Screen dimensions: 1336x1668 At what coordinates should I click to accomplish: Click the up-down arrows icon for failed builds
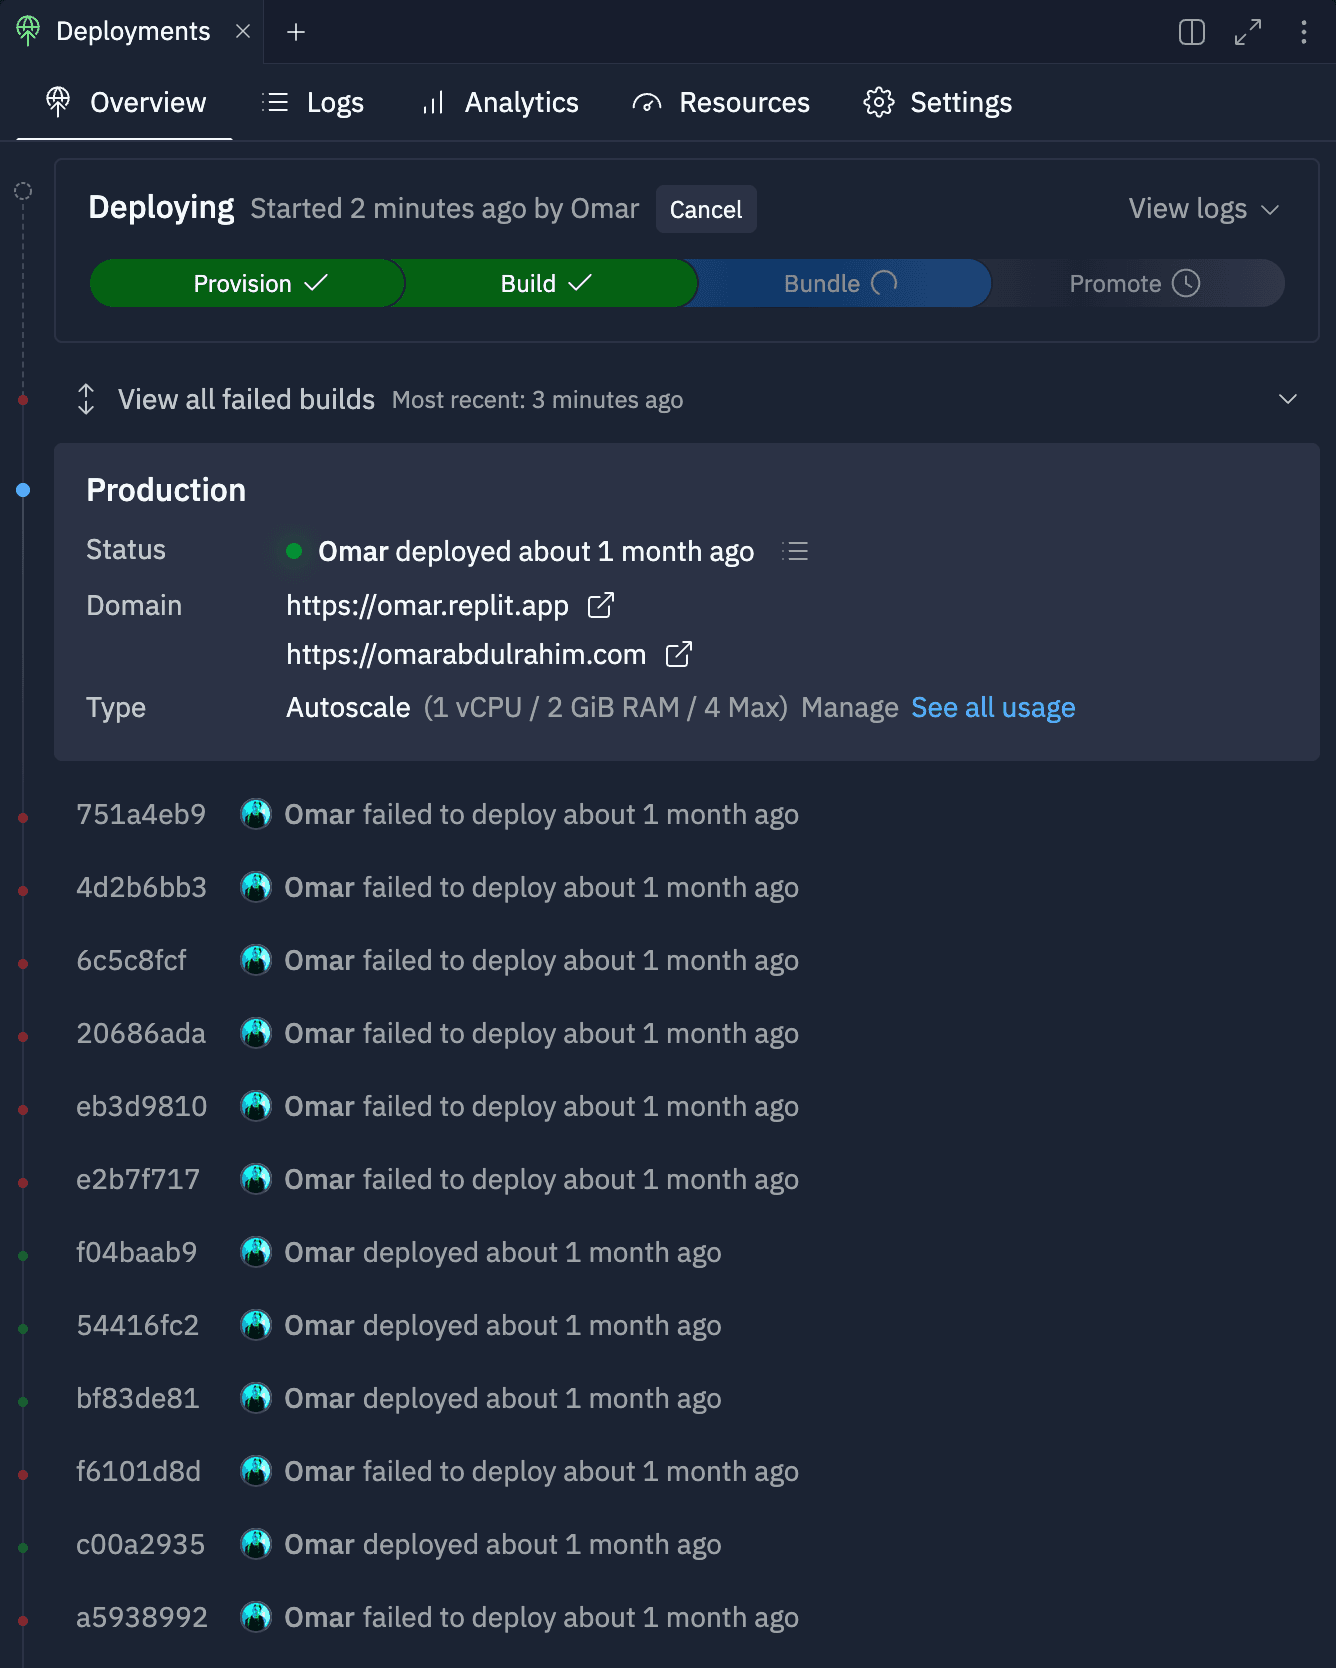coord(86,399)
